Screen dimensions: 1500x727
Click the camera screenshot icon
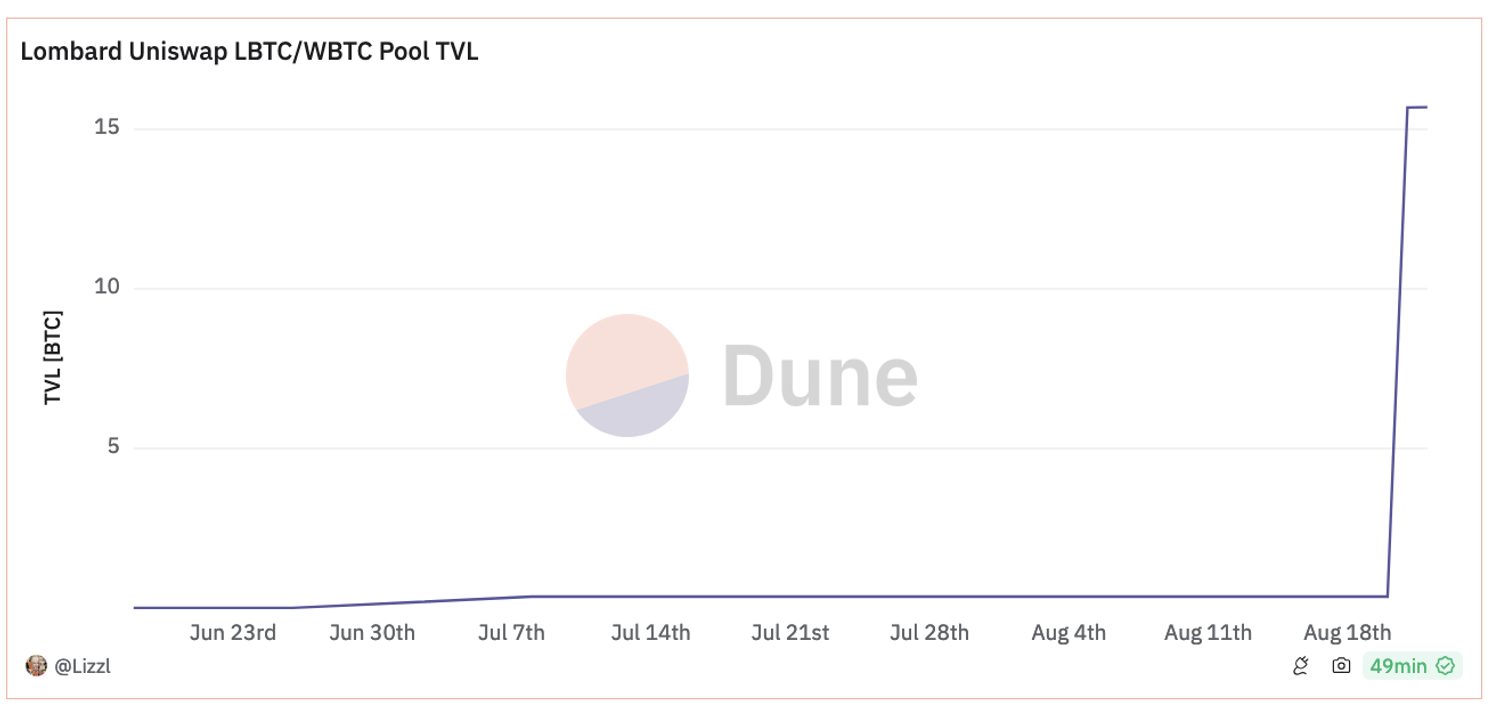pos(1341,666)
